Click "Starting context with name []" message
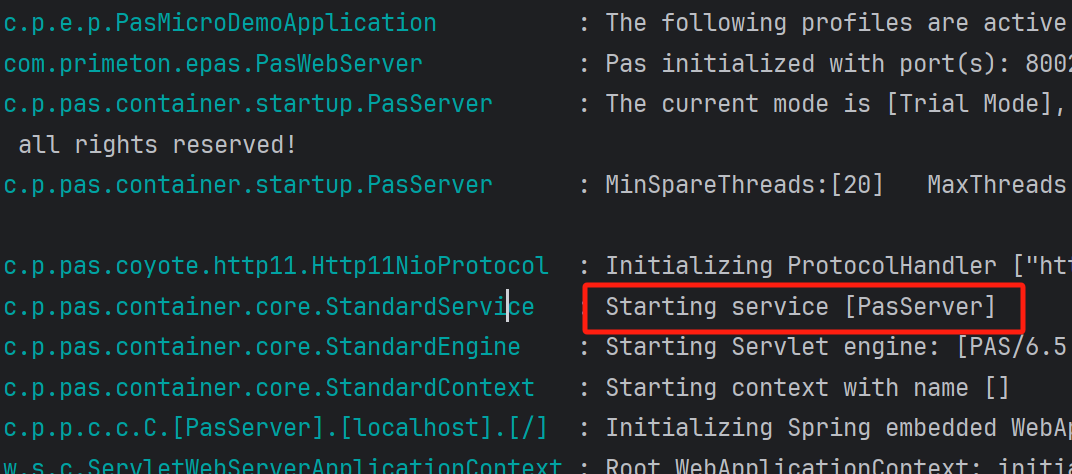Viewport: 1072px width, 474px height. (807, 388)
